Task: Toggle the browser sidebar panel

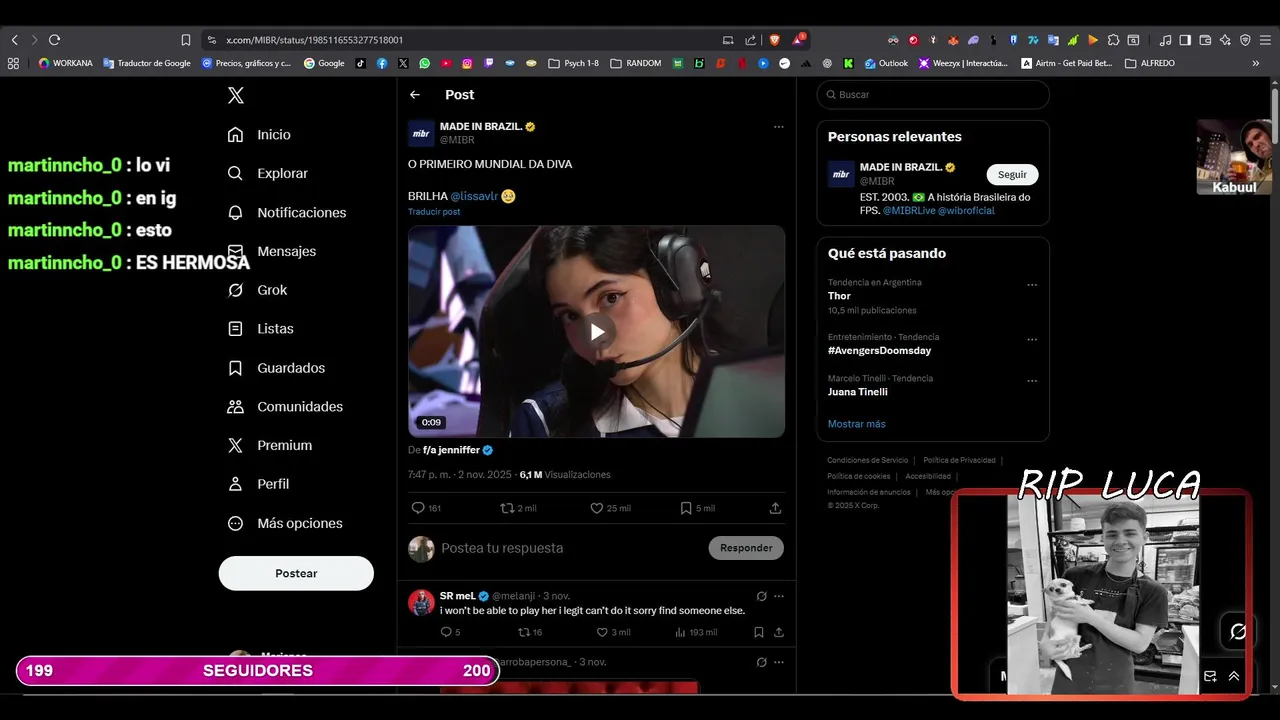Action: 1185,40
